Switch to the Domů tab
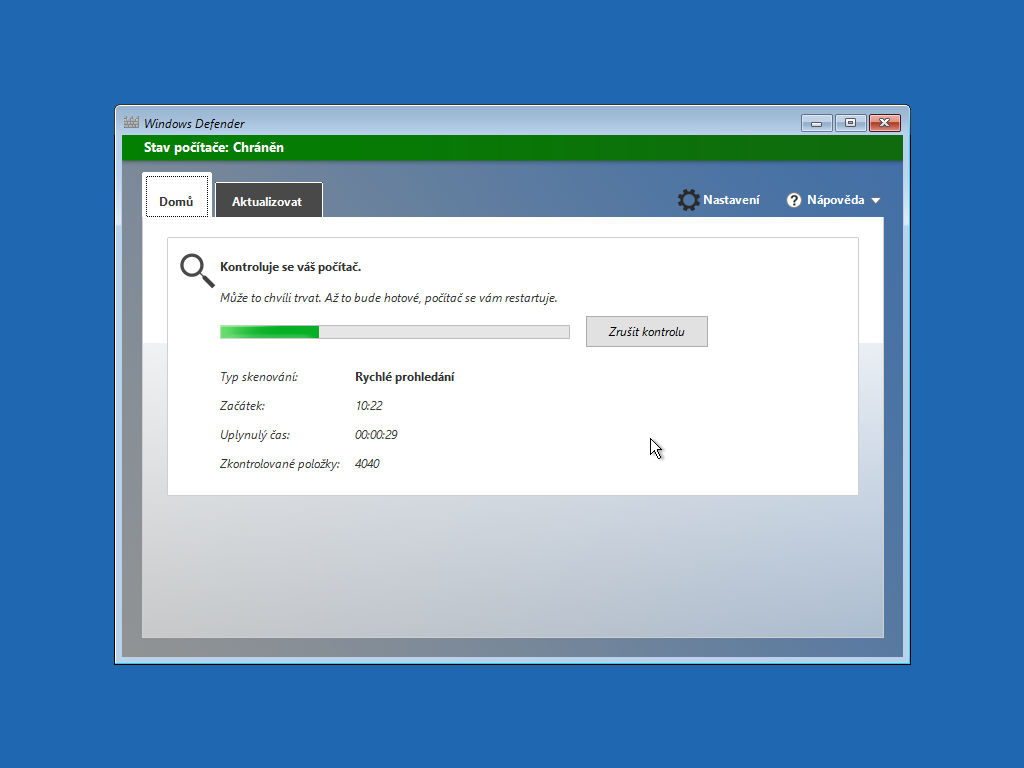This screenshot has width=1024, height=768. [176, 196]
